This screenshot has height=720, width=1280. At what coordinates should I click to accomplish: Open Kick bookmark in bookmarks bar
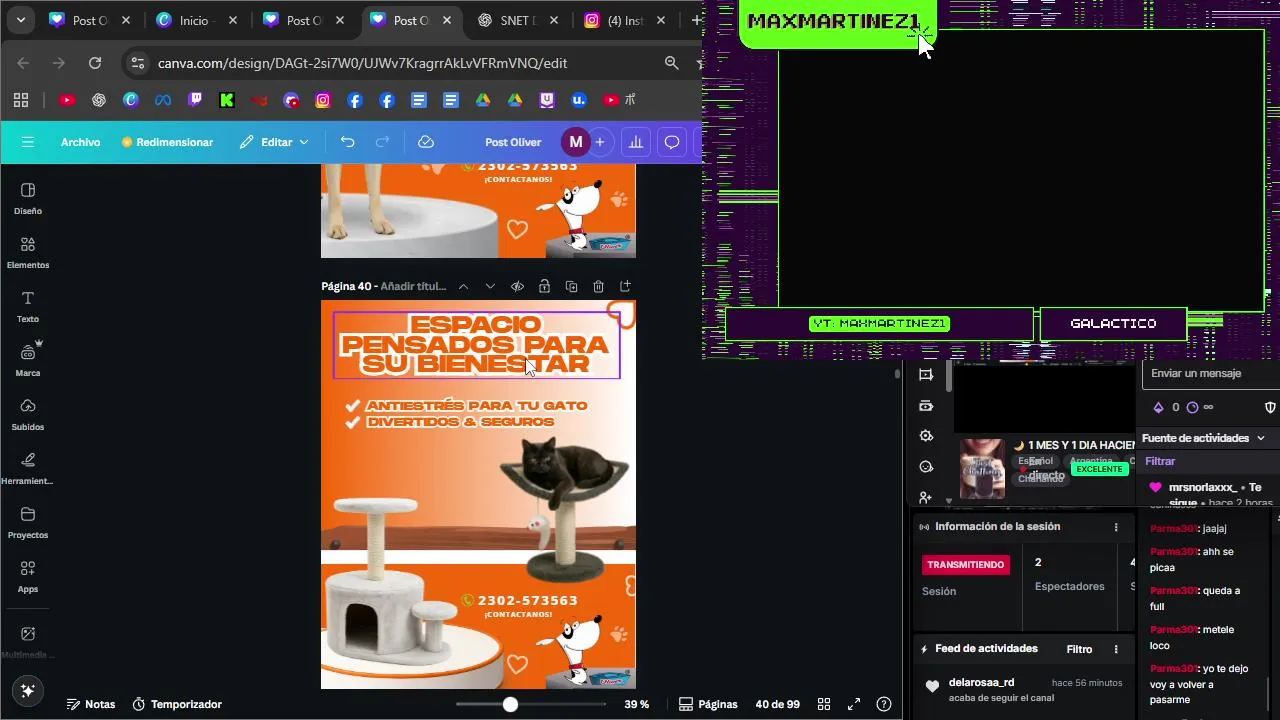point(227,100)
